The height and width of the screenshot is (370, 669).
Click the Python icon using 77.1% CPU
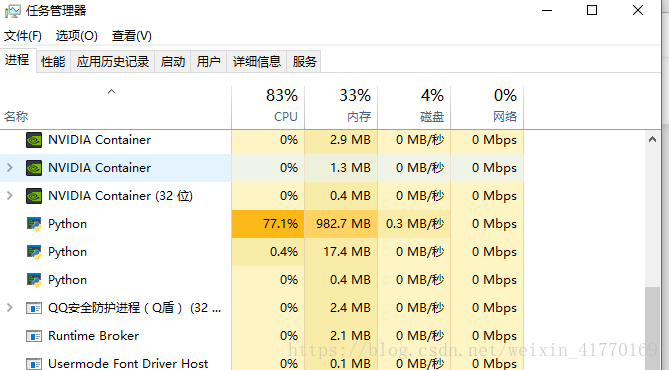(x=34, y=224)
